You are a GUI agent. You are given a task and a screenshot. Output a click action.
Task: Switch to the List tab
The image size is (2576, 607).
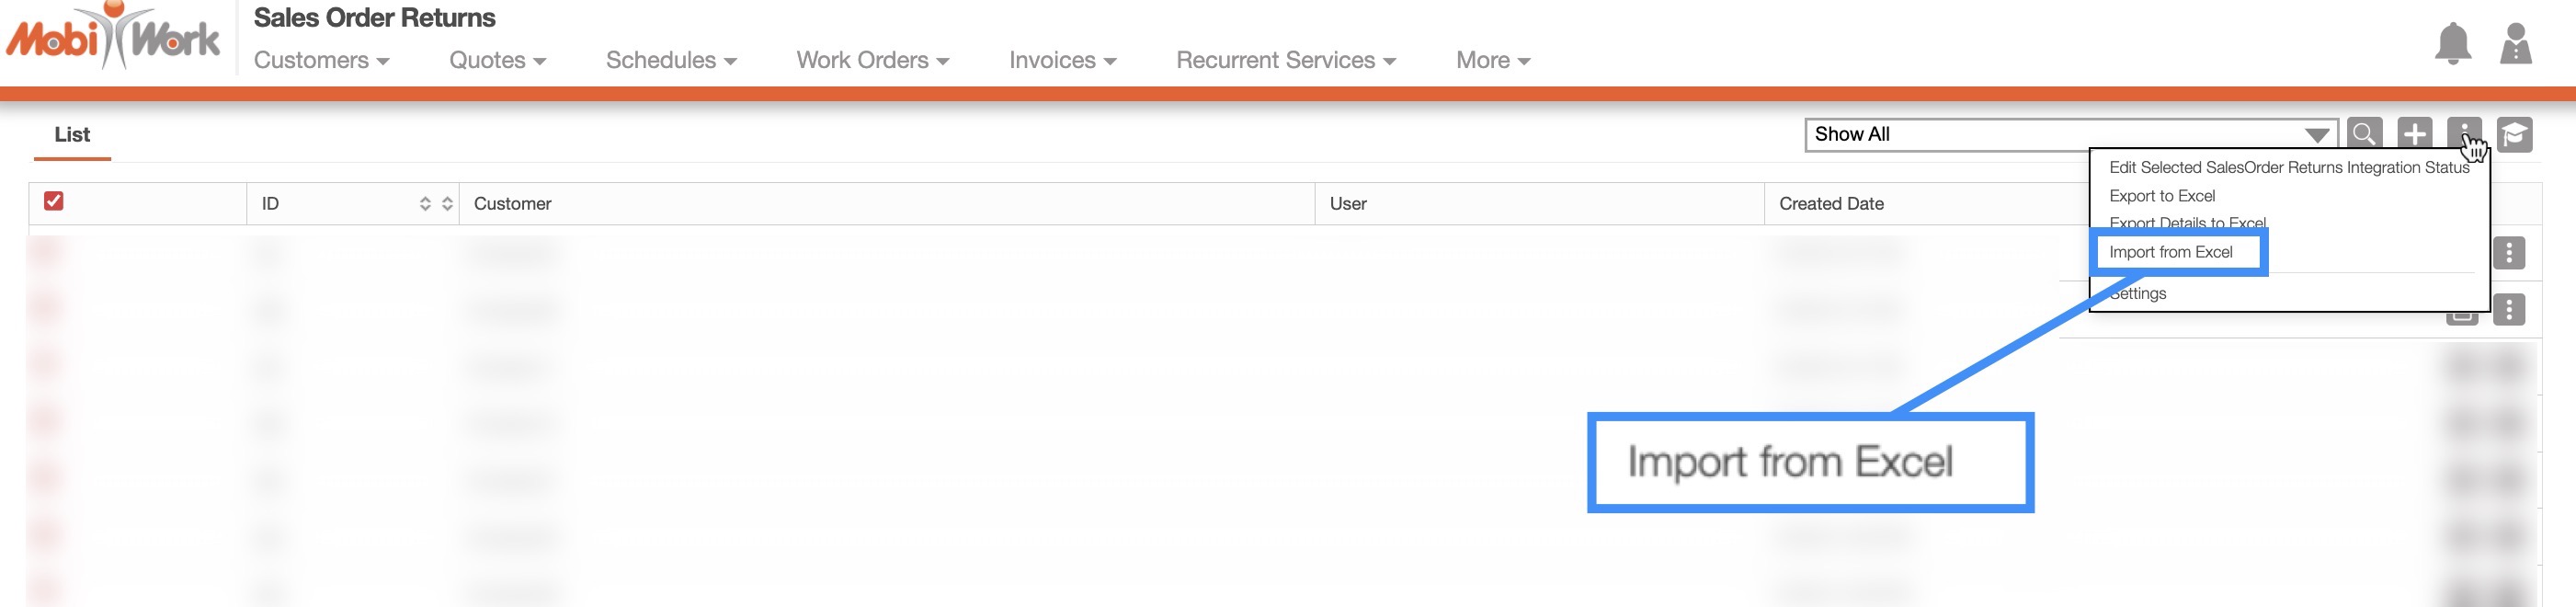click(x=72, y=135)
